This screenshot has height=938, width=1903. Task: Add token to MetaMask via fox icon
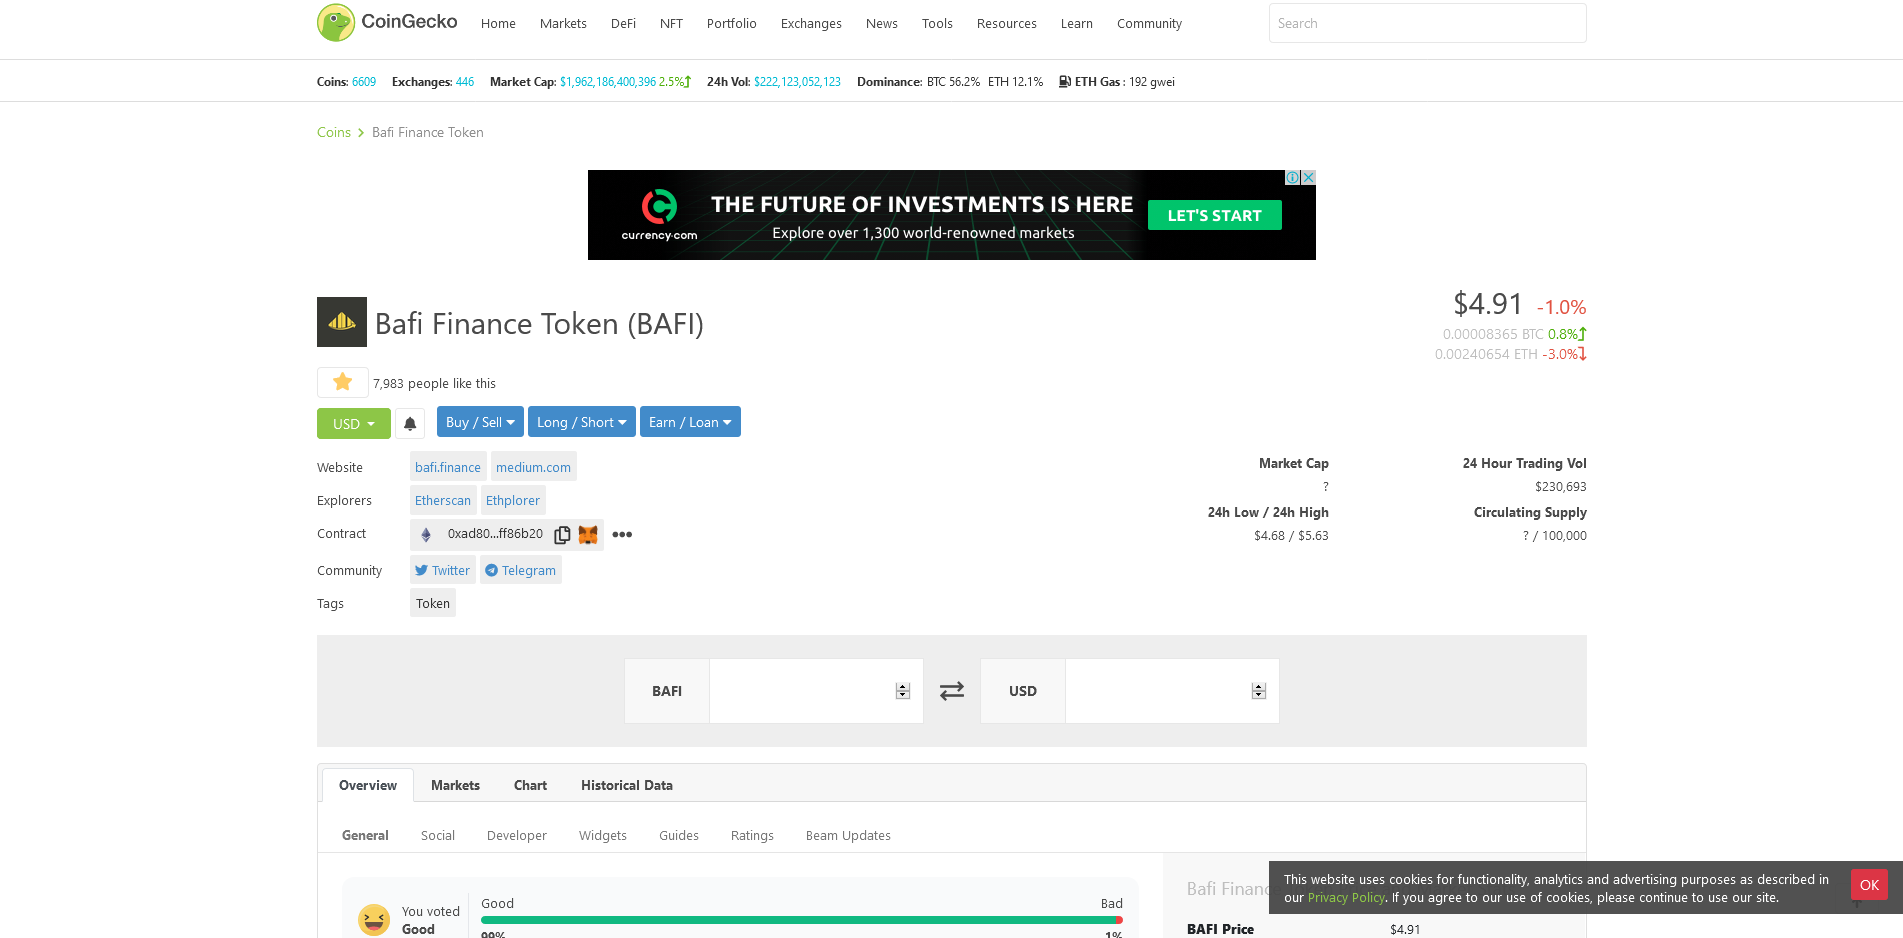point(588,535)
